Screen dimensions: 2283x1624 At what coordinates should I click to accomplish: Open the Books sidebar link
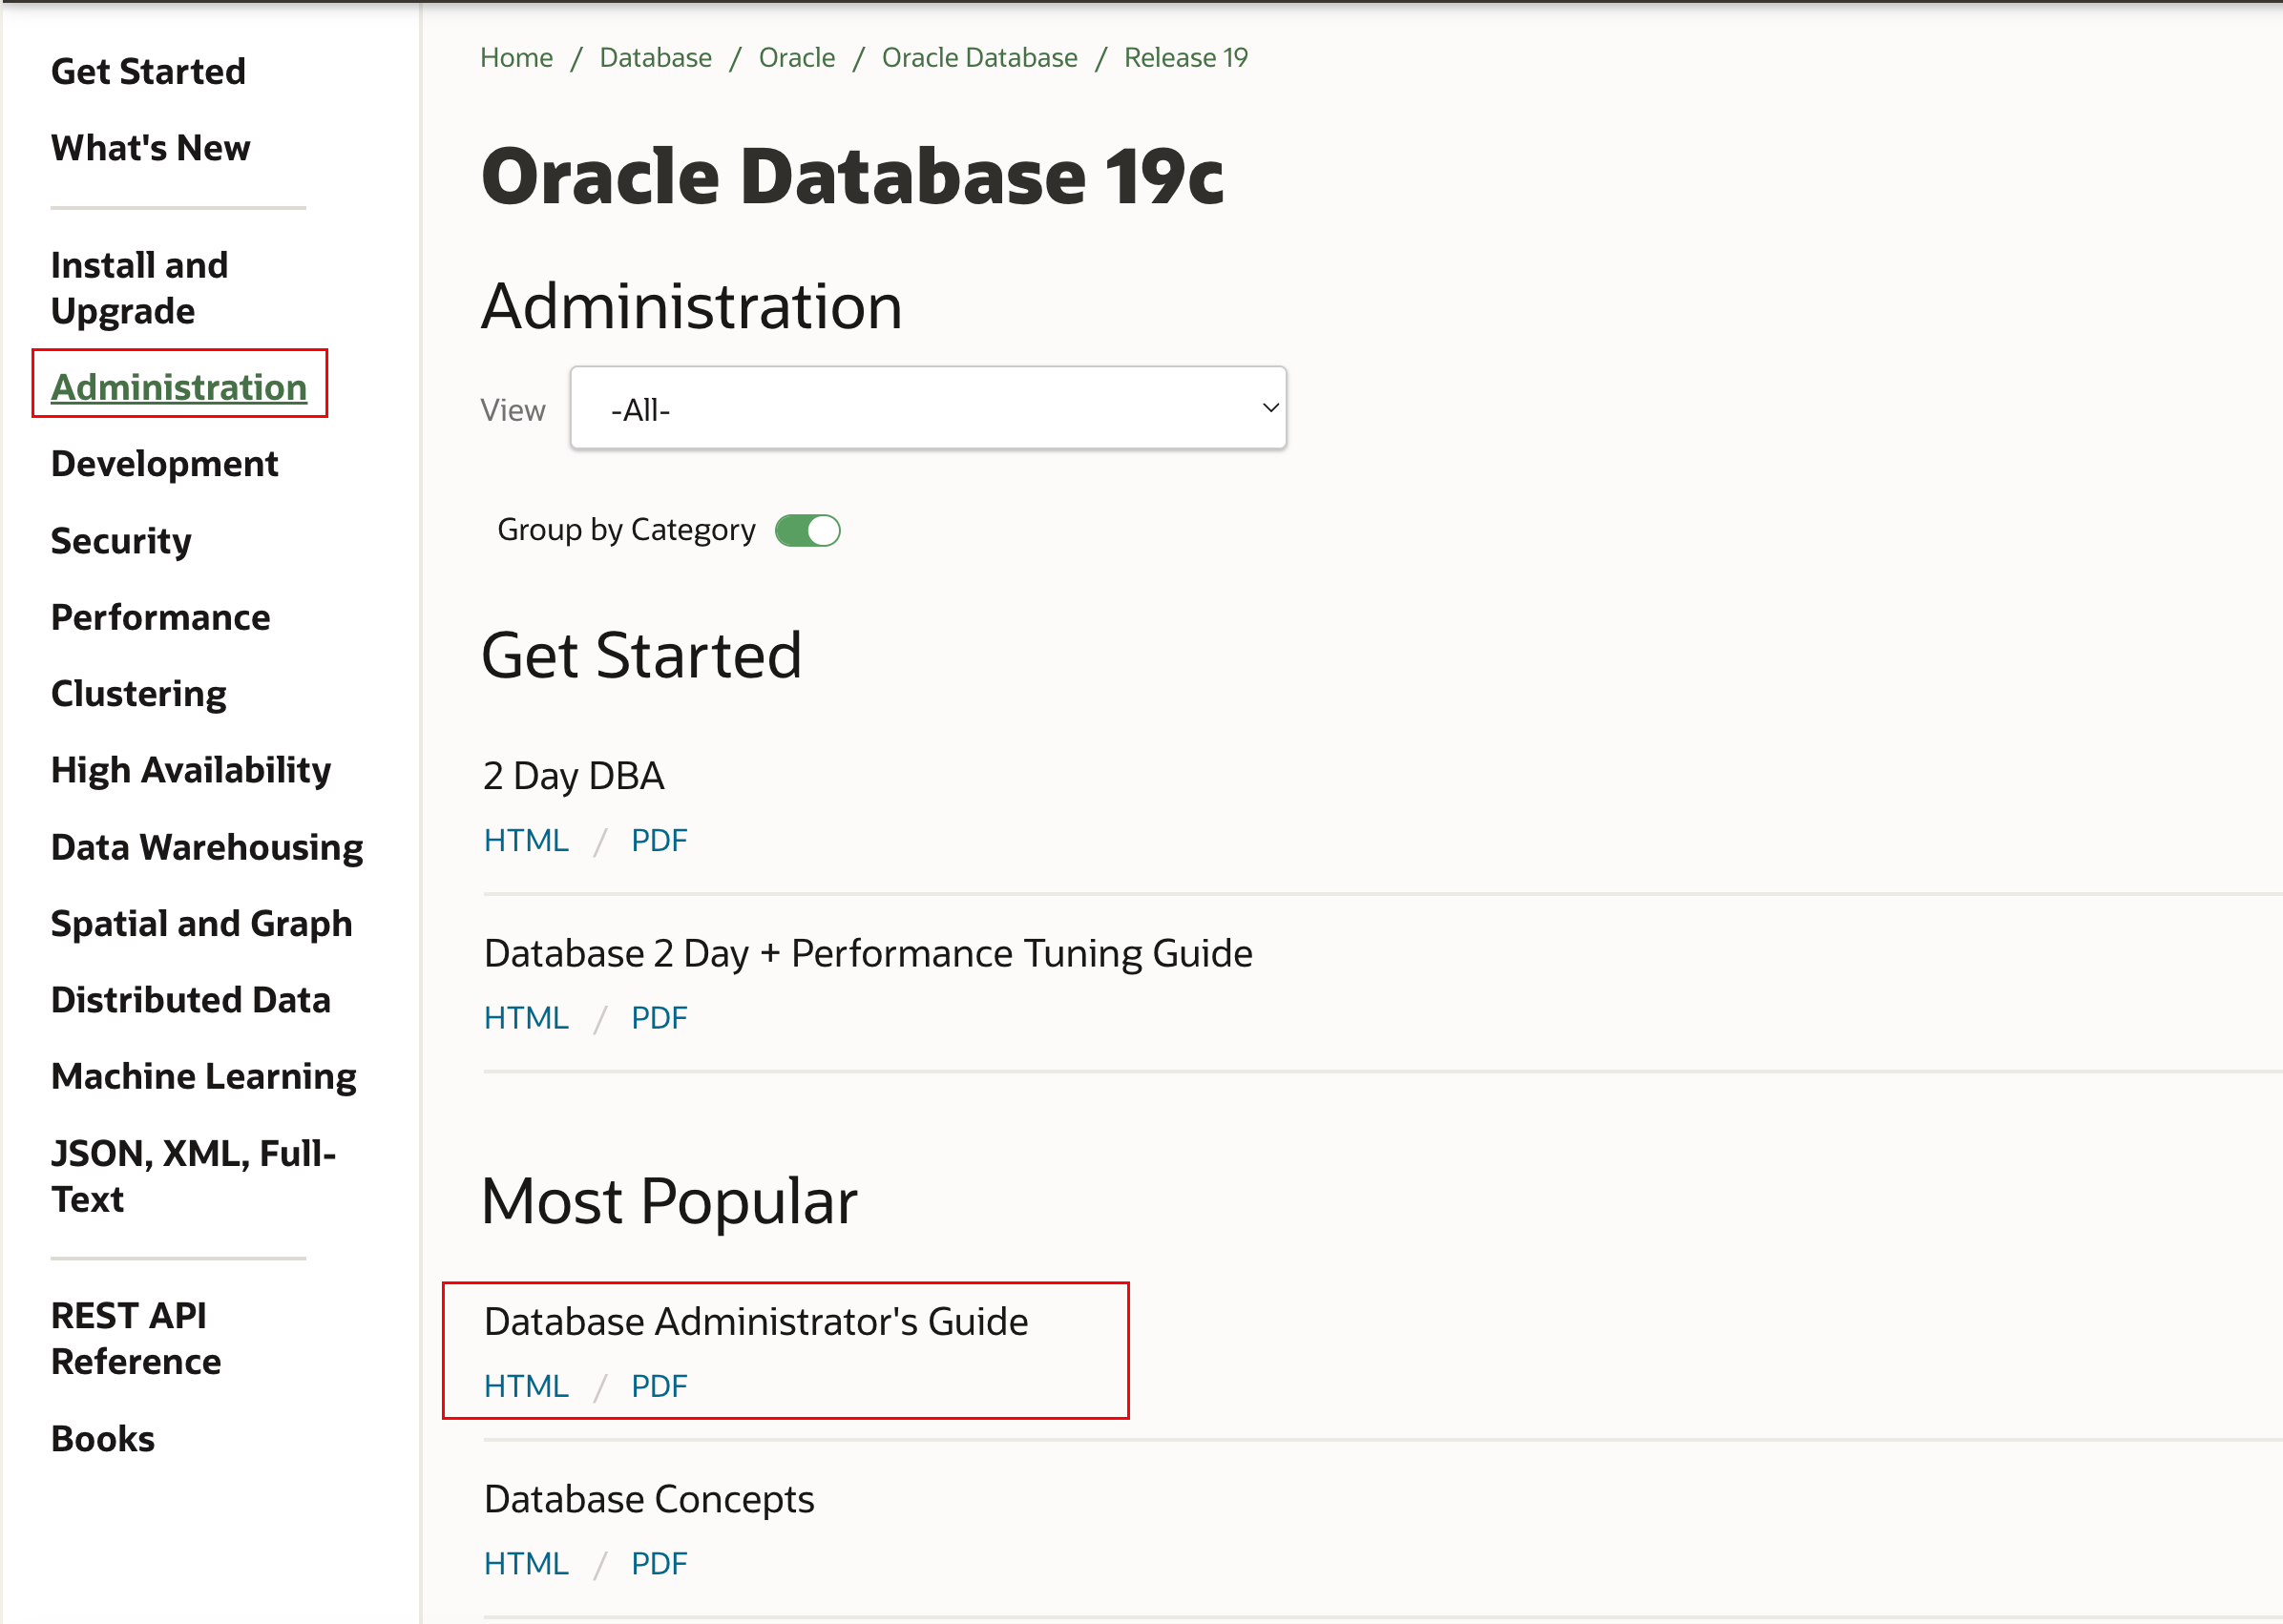103,1438
